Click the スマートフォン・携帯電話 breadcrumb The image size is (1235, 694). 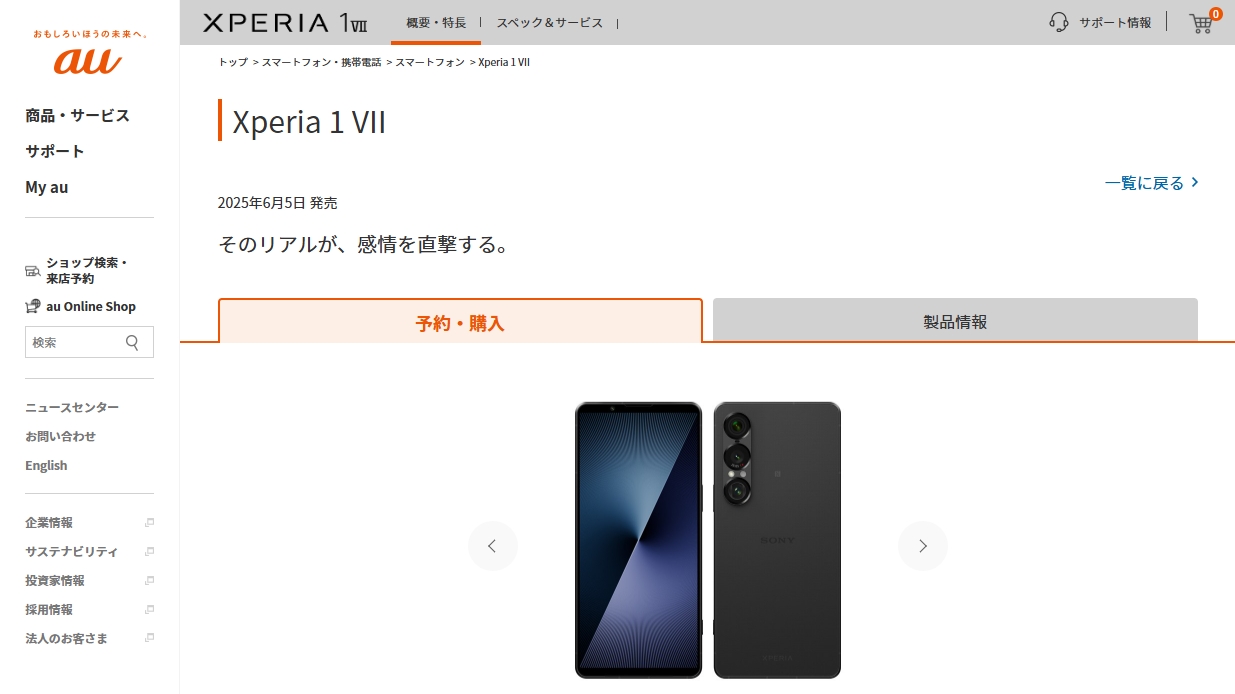tap(322, 62)
